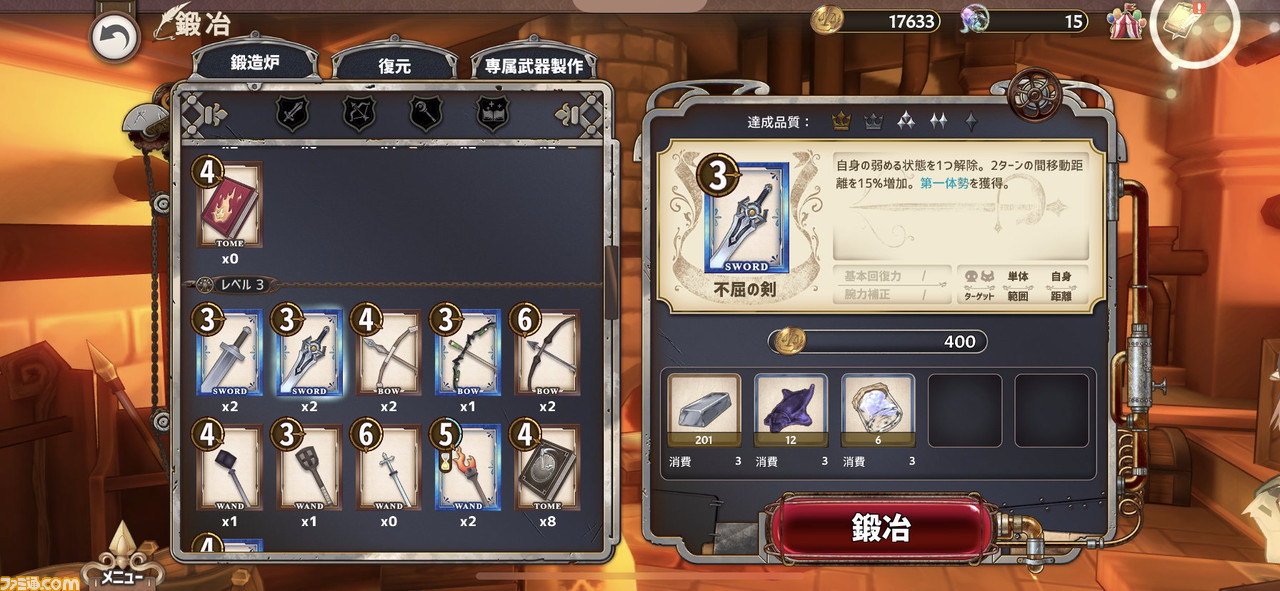Image resolution: width=1280 pixels, height=591 pixels.
Task: Select the silver crown quality marker
Action: click(873, 122)
